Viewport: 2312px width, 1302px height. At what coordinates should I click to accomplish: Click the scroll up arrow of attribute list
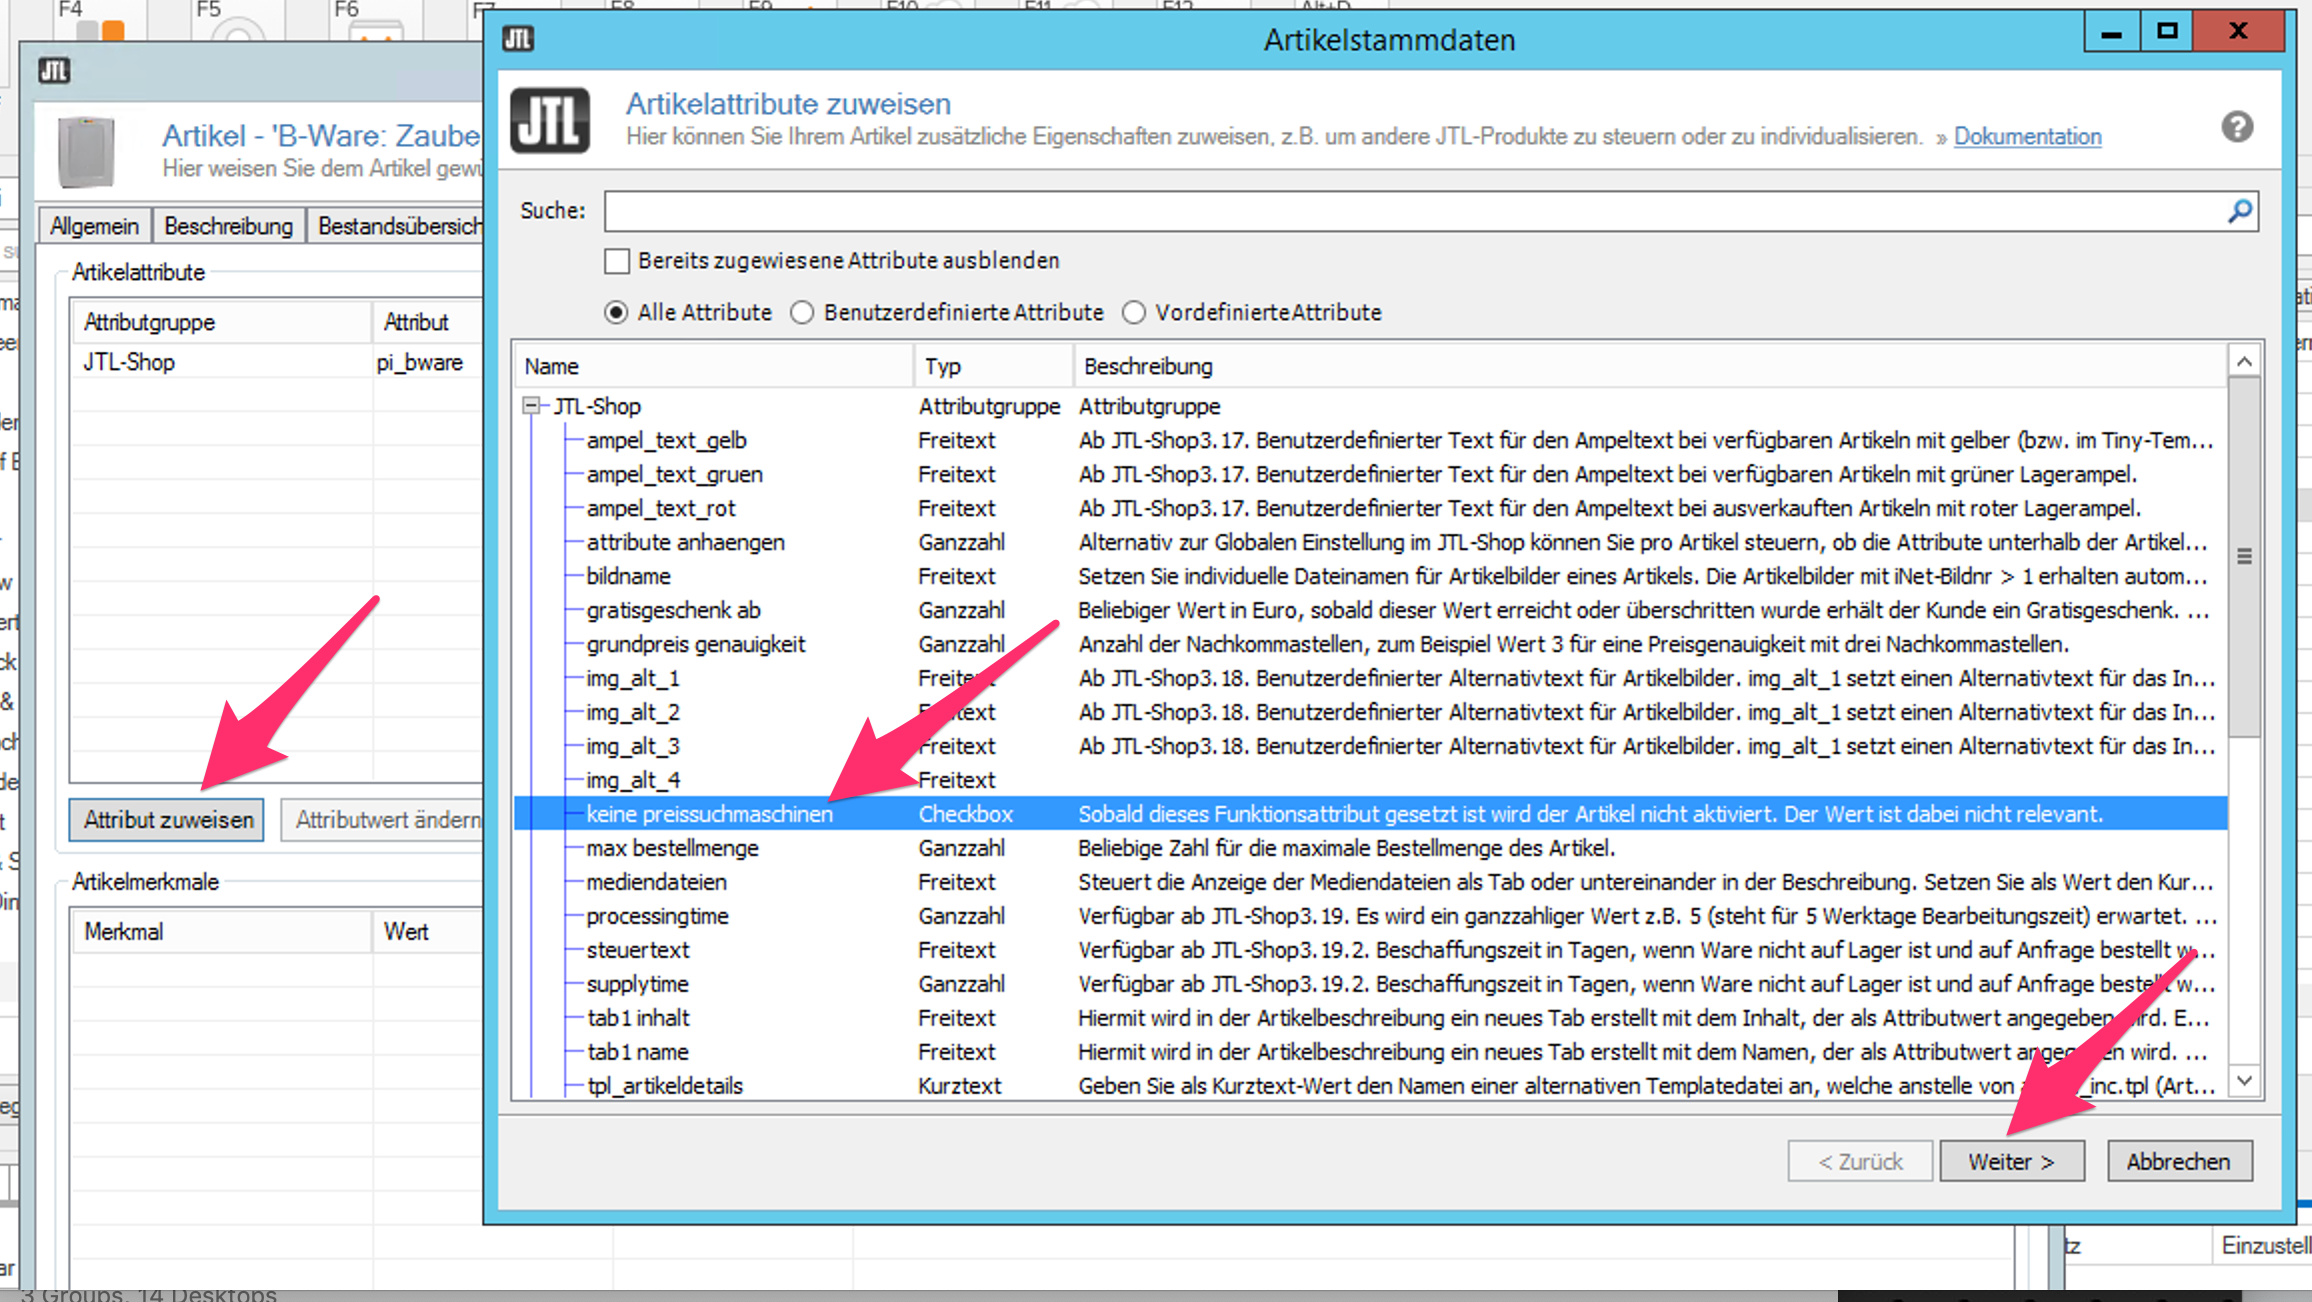pyautogui.click(x=2244, y=362)
